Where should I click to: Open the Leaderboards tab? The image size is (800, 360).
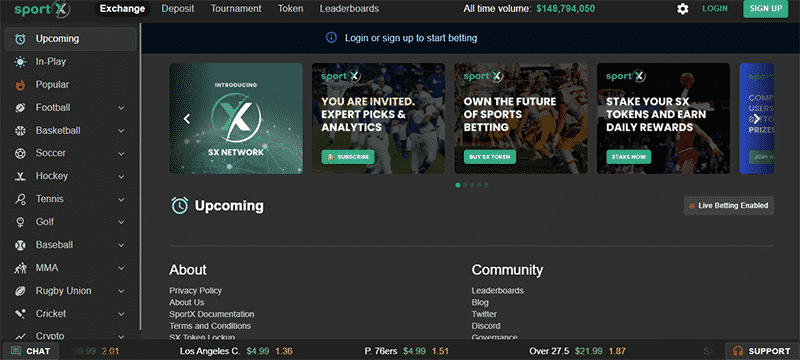coord(349,9)
